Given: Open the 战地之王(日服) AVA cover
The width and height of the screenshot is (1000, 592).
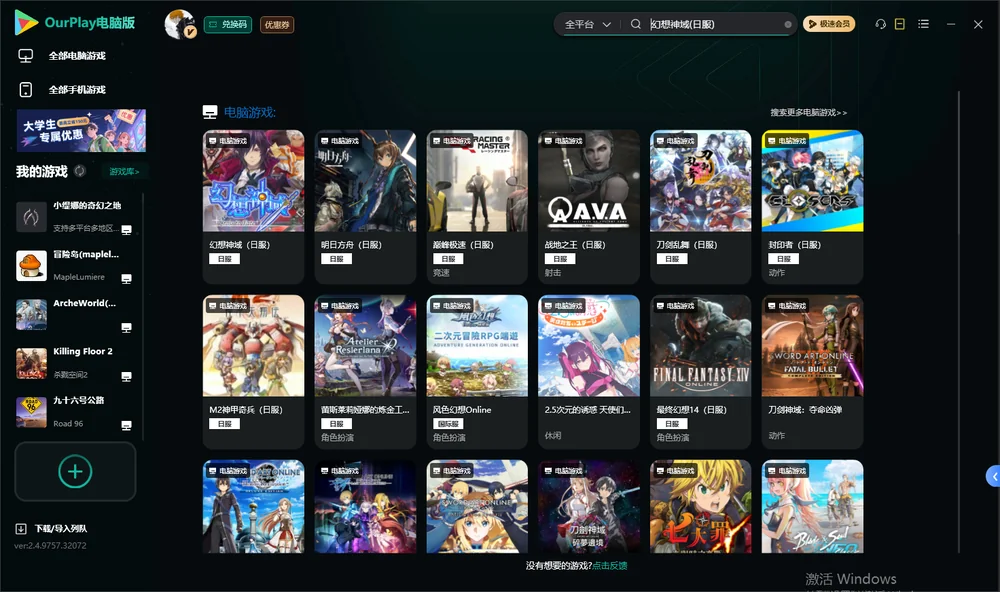Looking at the screenshot, I should pyautogui.click(x=589, y=181).
